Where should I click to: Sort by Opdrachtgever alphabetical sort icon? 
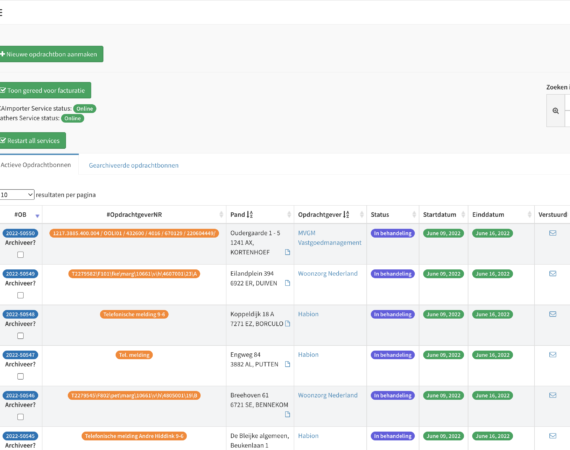(346, 214)
